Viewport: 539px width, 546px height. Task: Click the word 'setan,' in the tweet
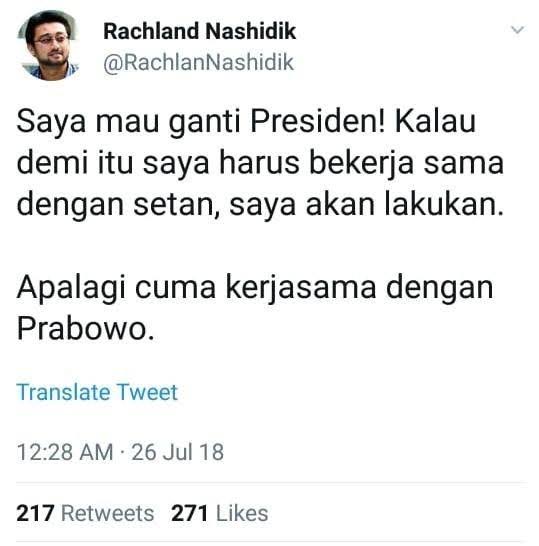click(177, 205)
